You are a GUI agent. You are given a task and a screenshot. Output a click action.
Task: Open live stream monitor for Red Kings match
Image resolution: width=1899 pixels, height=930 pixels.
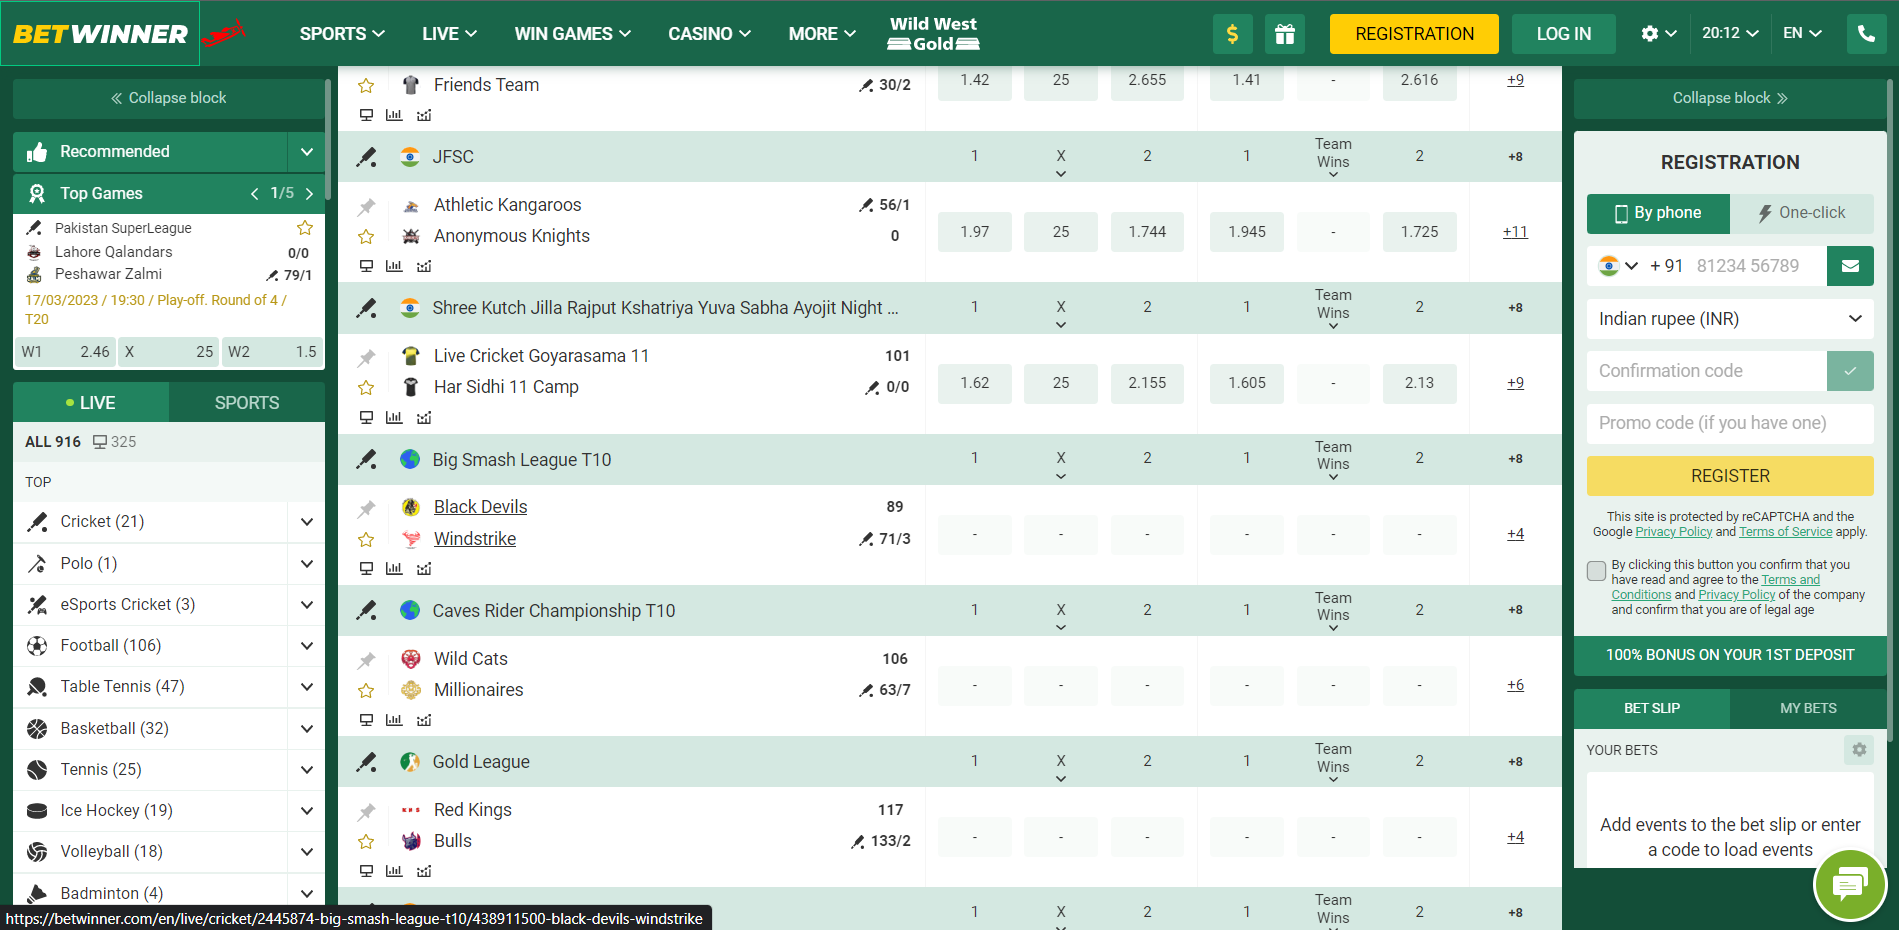366,871
